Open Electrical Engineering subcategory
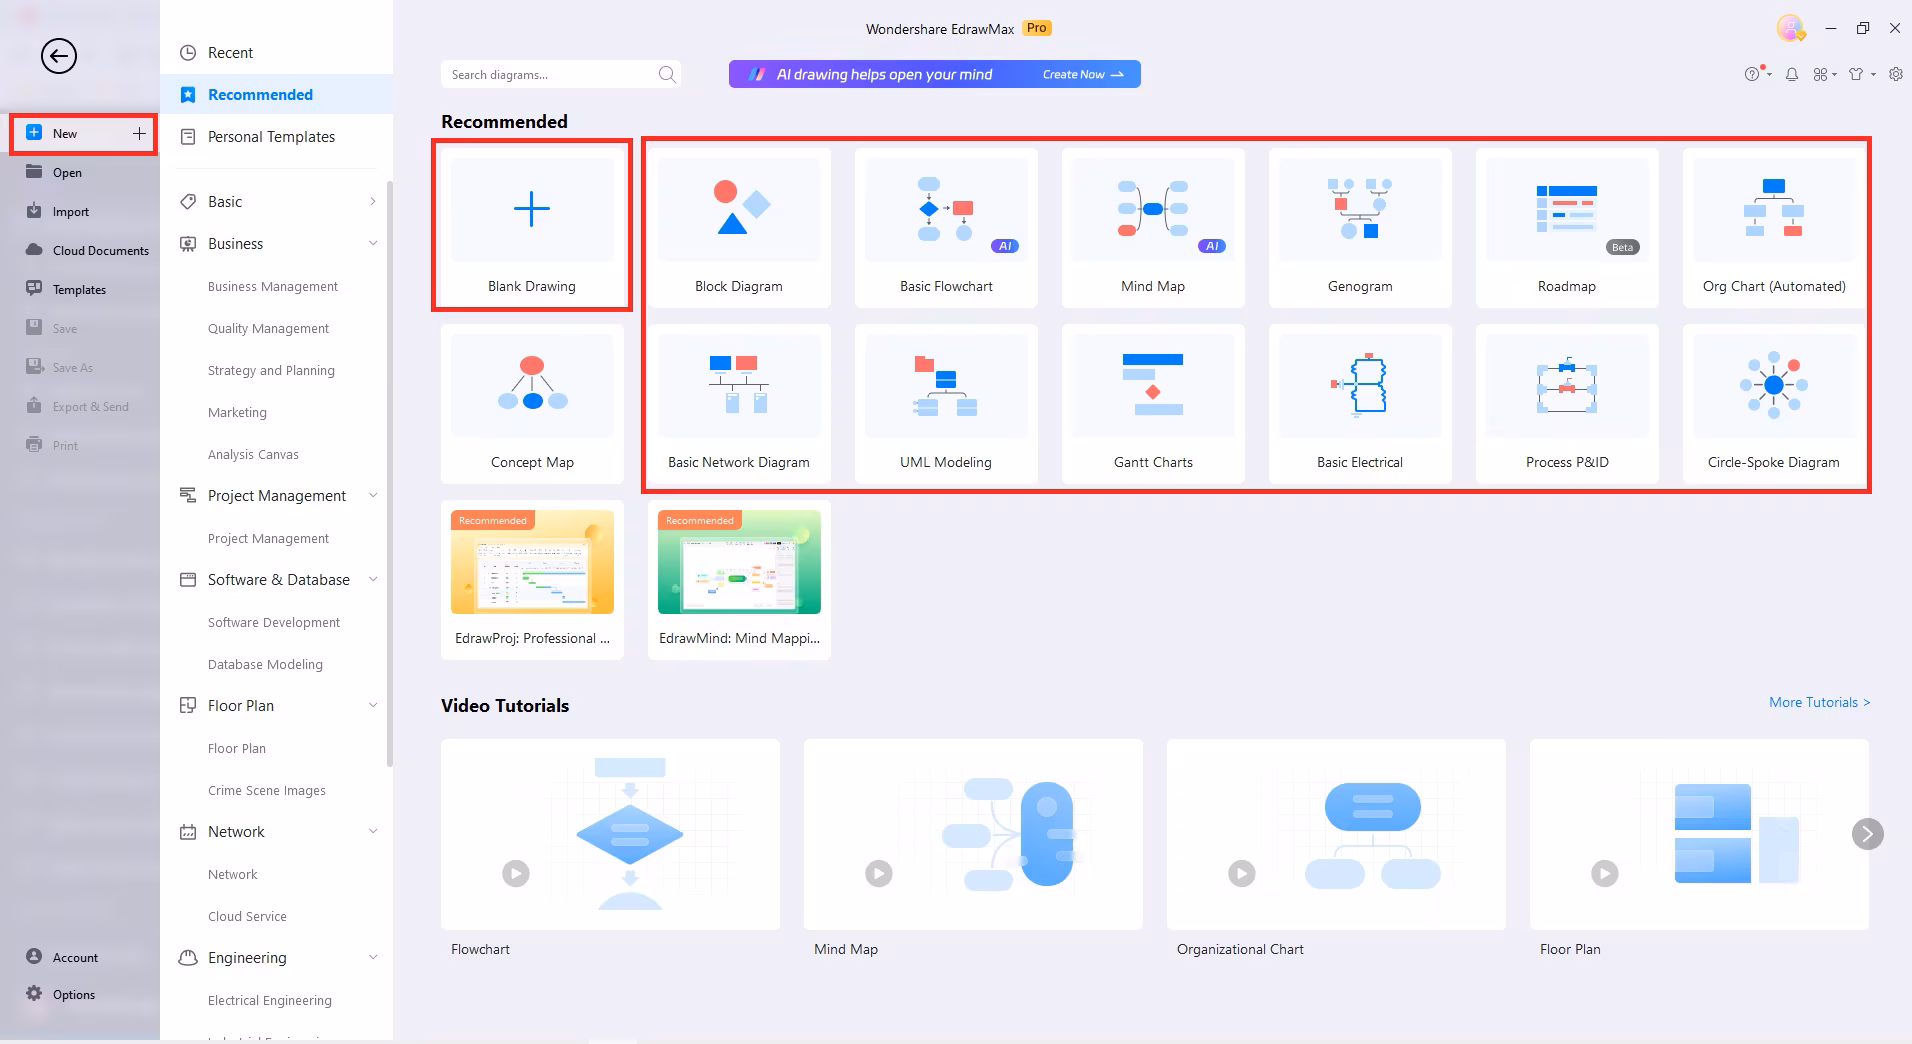1912x1044 pixels. [270, 1000]
